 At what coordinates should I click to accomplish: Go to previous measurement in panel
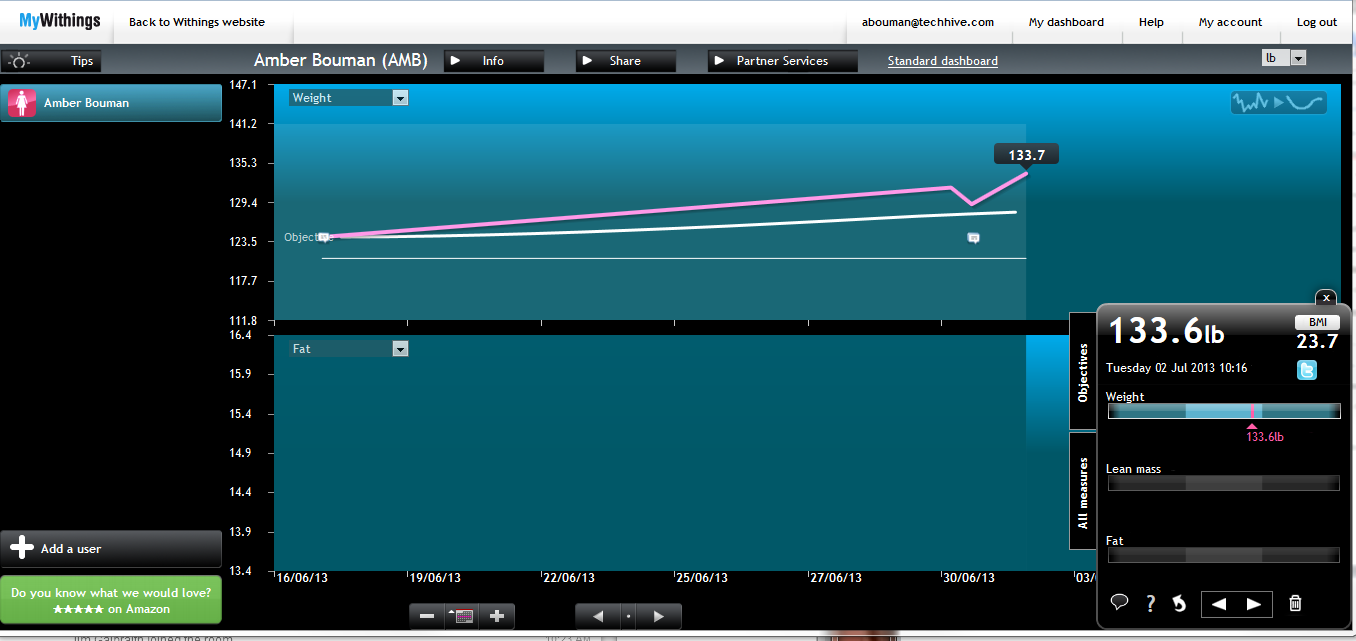point(1219,603)
